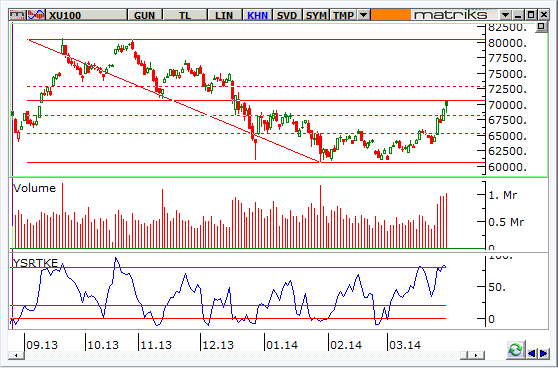Click the 09.13 date label
This screenshot has height=368, width=558.
(x=42, y=345)
